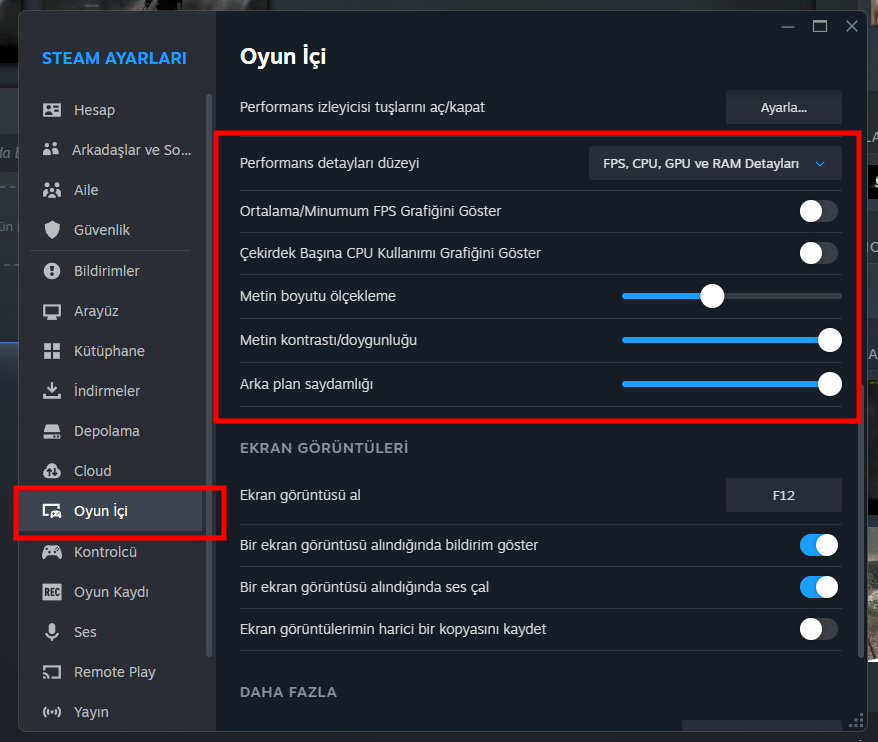Go to Depolama settings
Viewport: 878px width, 742px height.
pyautogui.click(x=110, y=431)
